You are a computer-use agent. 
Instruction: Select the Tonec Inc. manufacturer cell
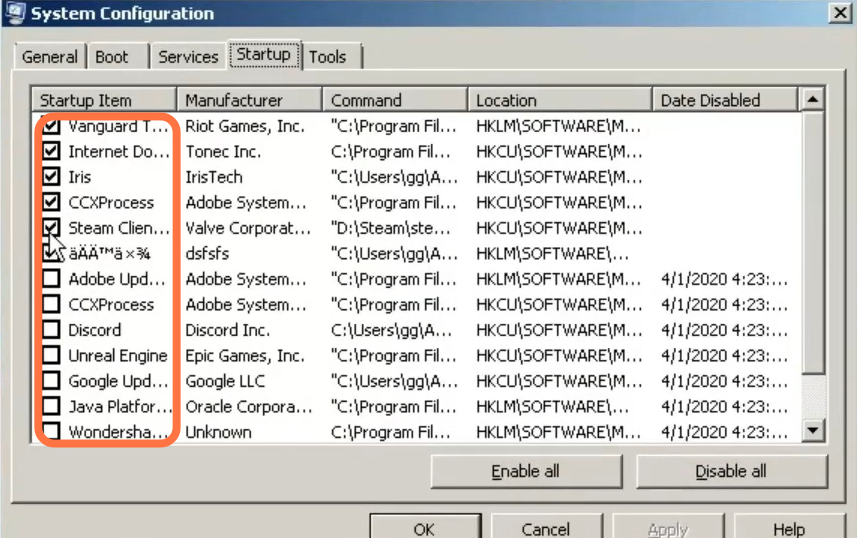pyautogui.click(x=224, y=151)
